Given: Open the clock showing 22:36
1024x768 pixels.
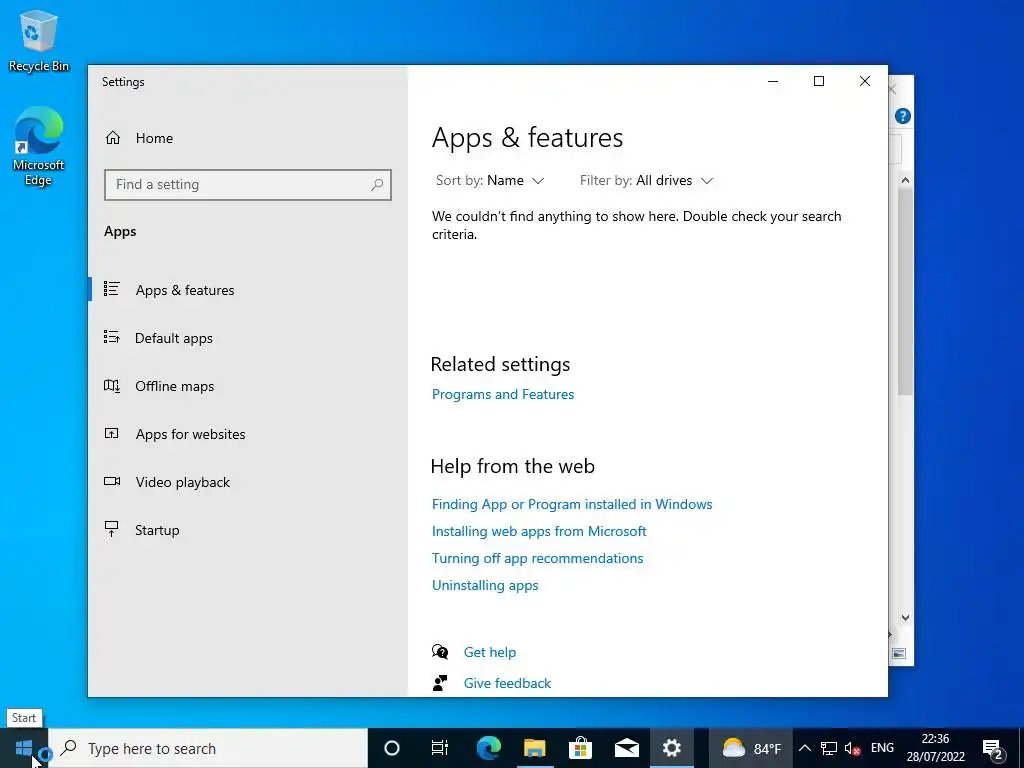Looking at the screenshot, I should [x=935, y=748].
